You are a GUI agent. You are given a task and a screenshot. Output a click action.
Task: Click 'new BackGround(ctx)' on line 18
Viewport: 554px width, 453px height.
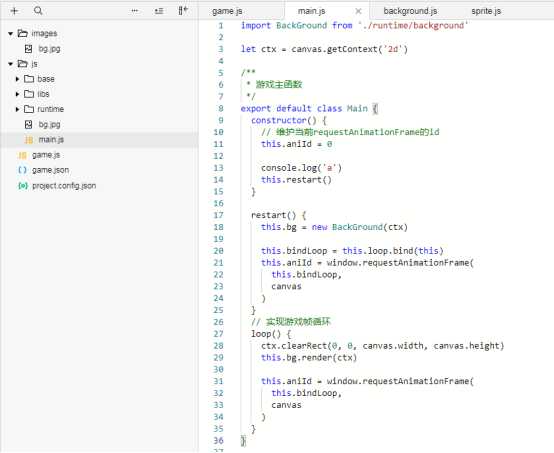coord(360,227)
